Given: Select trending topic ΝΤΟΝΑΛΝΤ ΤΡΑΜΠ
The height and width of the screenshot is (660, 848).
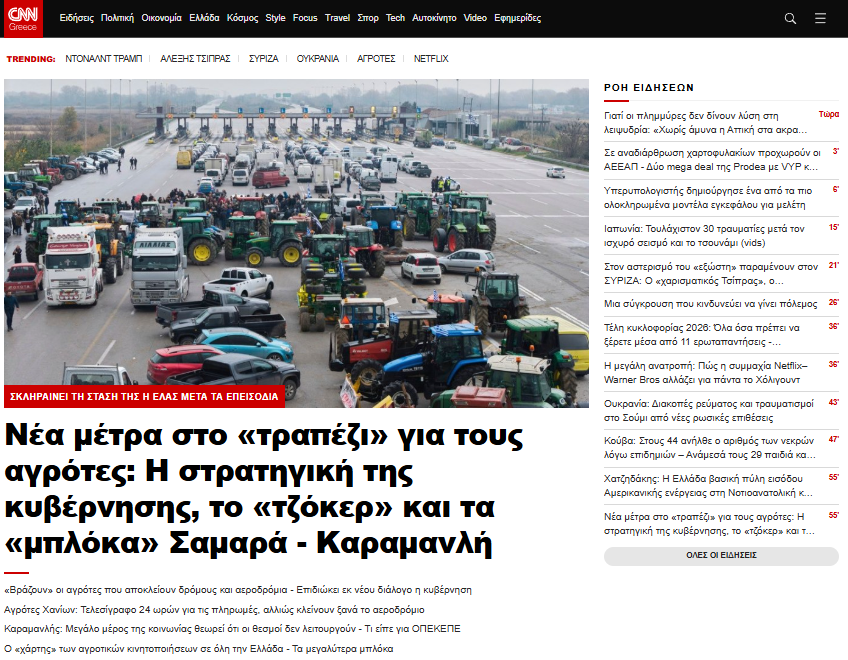Looking at the screenshot, I should click(104, 59).
